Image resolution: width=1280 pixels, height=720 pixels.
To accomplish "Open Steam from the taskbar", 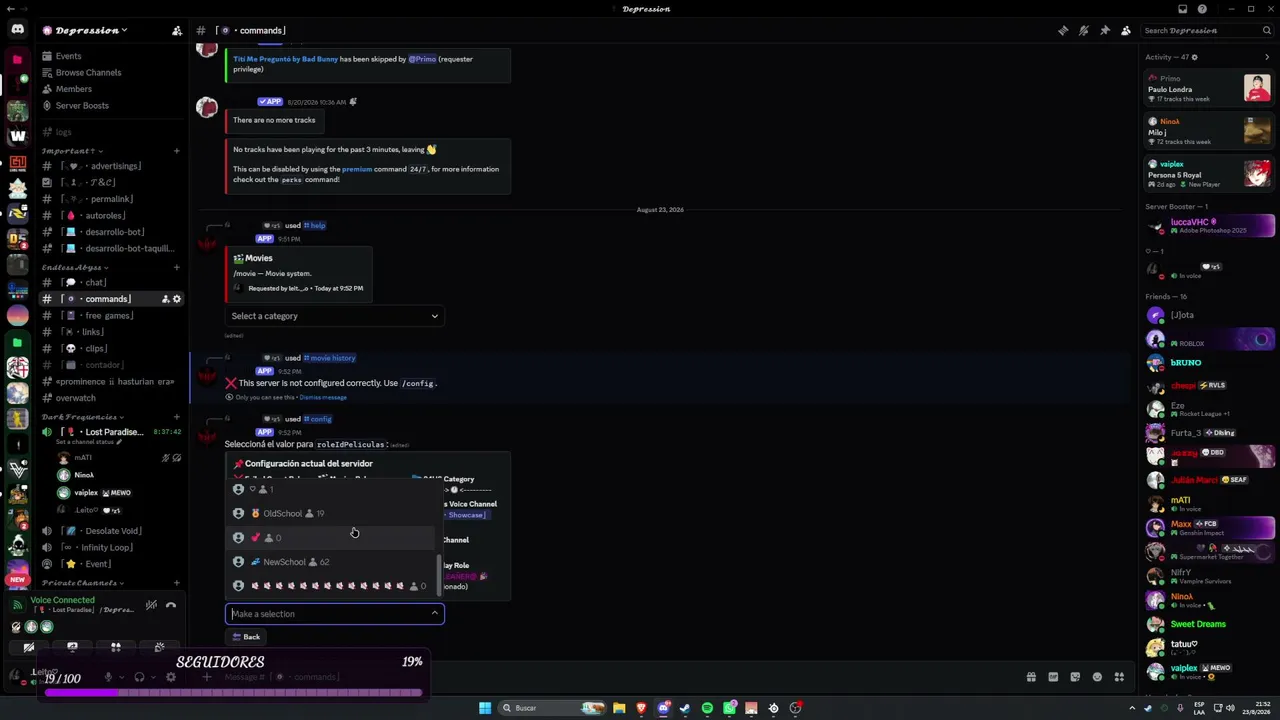I will pos(685,708).
